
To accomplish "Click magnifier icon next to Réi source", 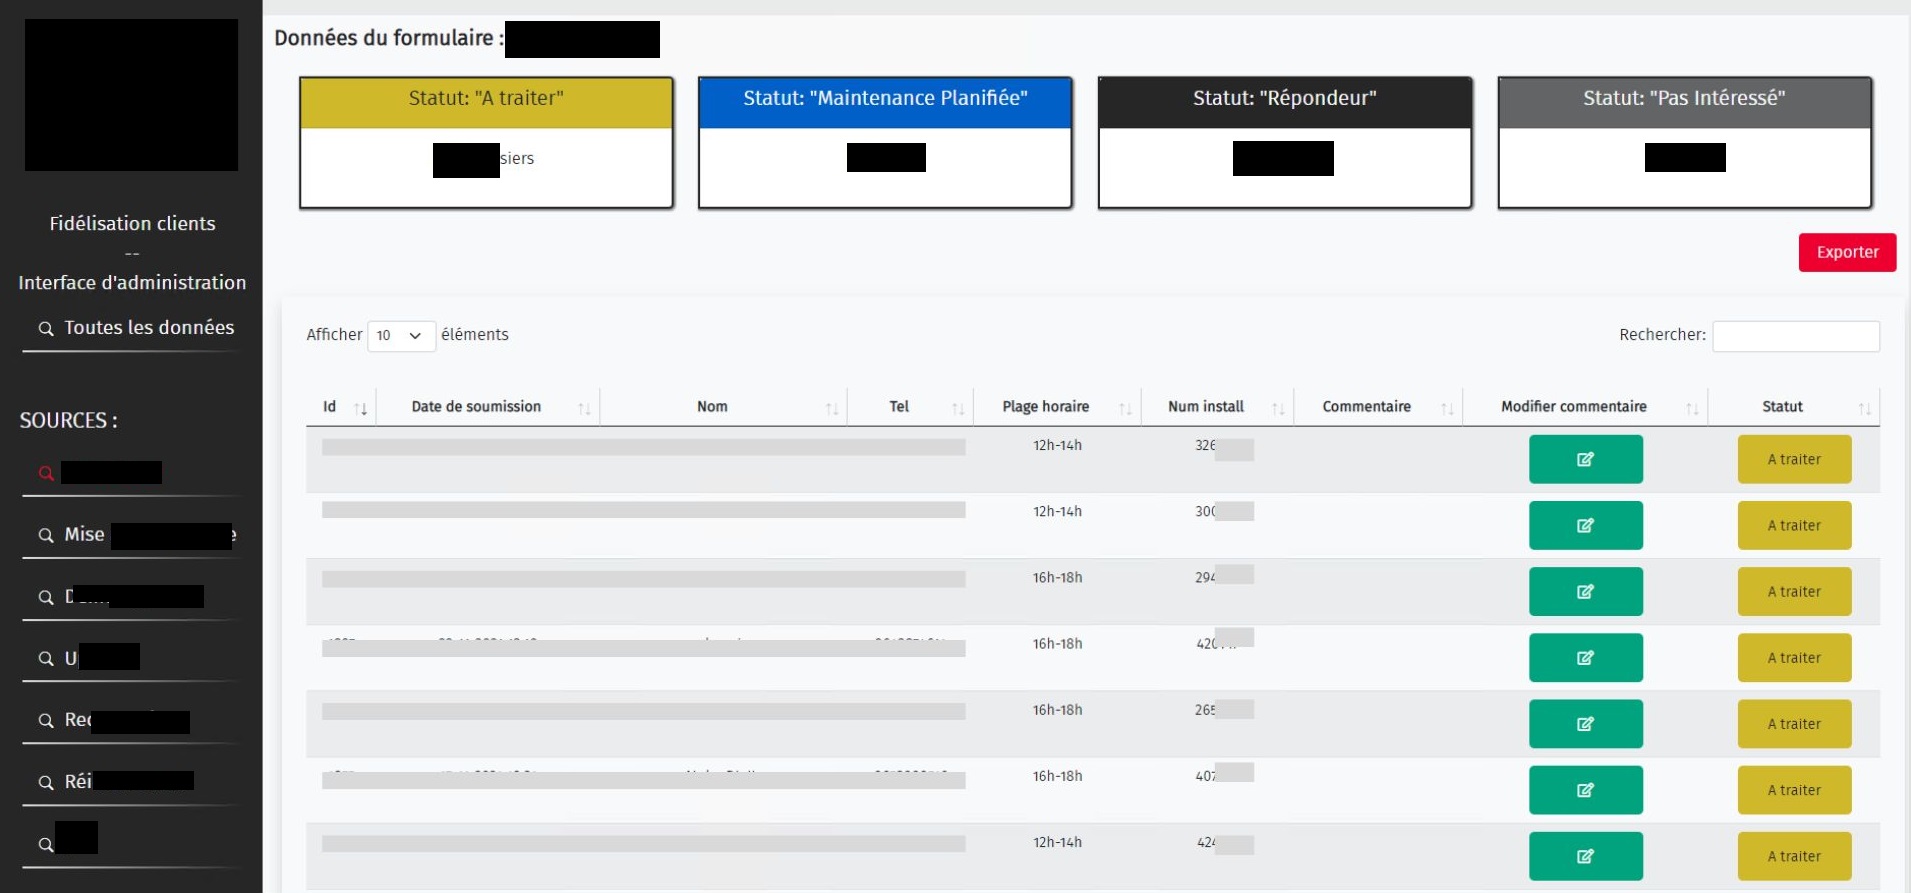I will (46, 783).
